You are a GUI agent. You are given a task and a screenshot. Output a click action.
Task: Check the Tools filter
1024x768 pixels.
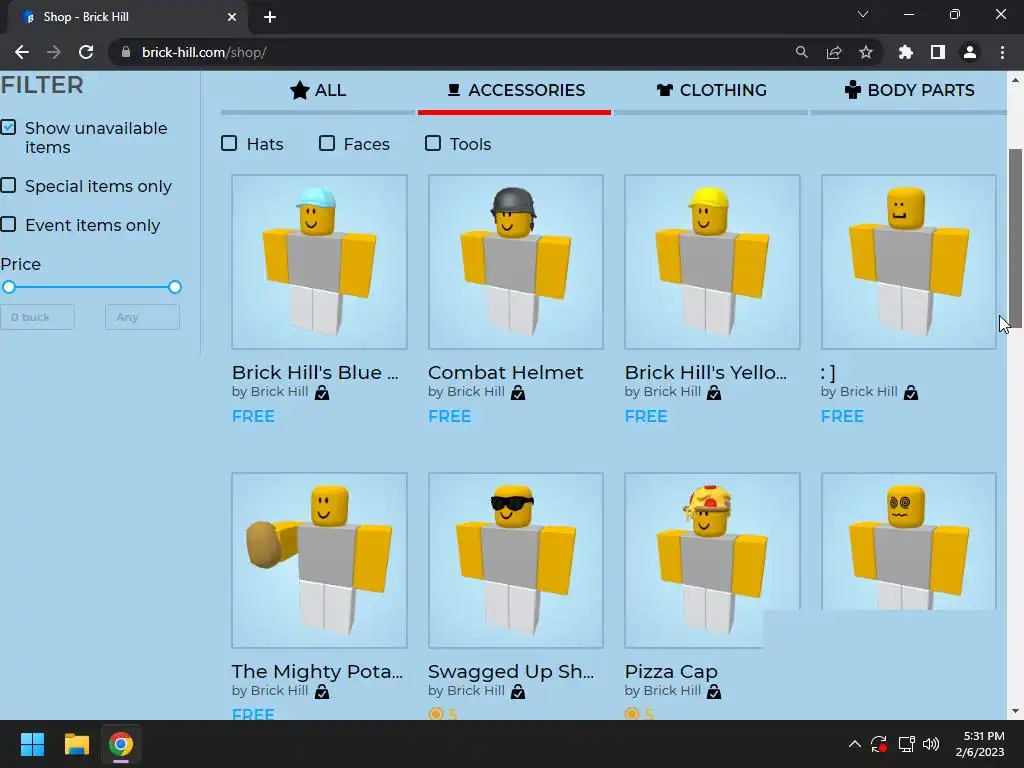(x=433, y=143)
